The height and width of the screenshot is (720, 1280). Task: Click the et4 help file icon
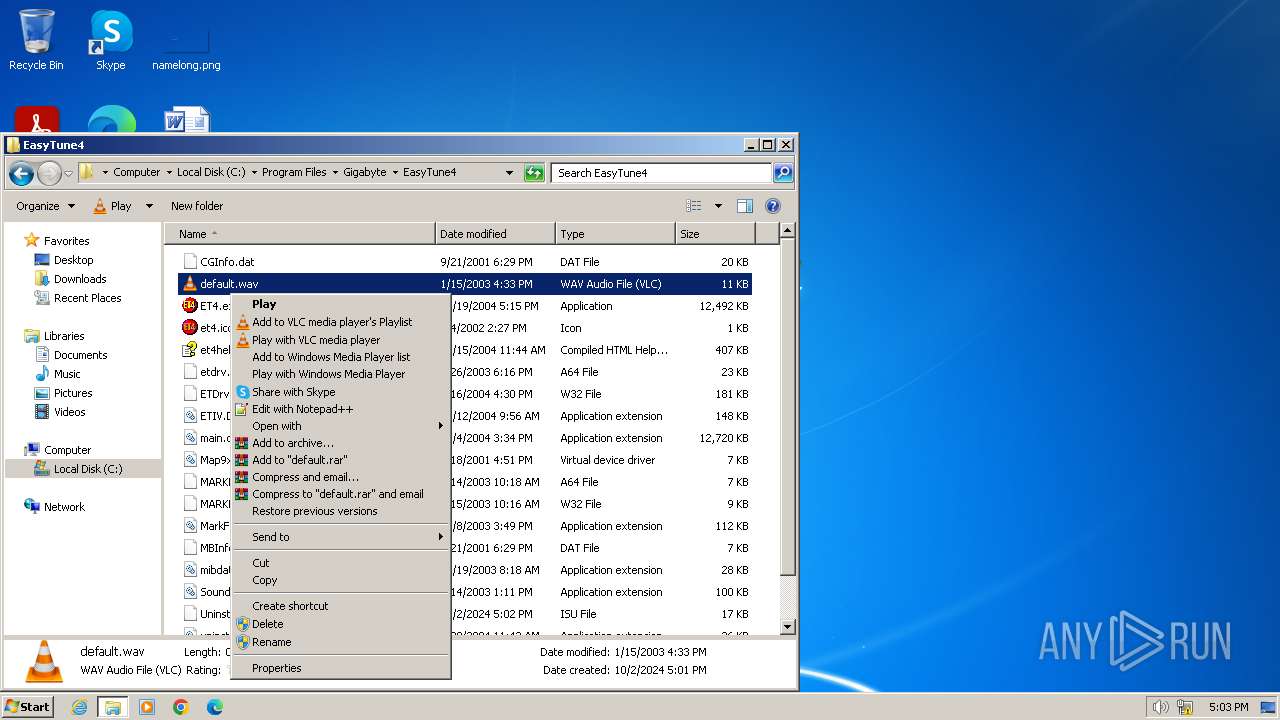click(190, 350)
